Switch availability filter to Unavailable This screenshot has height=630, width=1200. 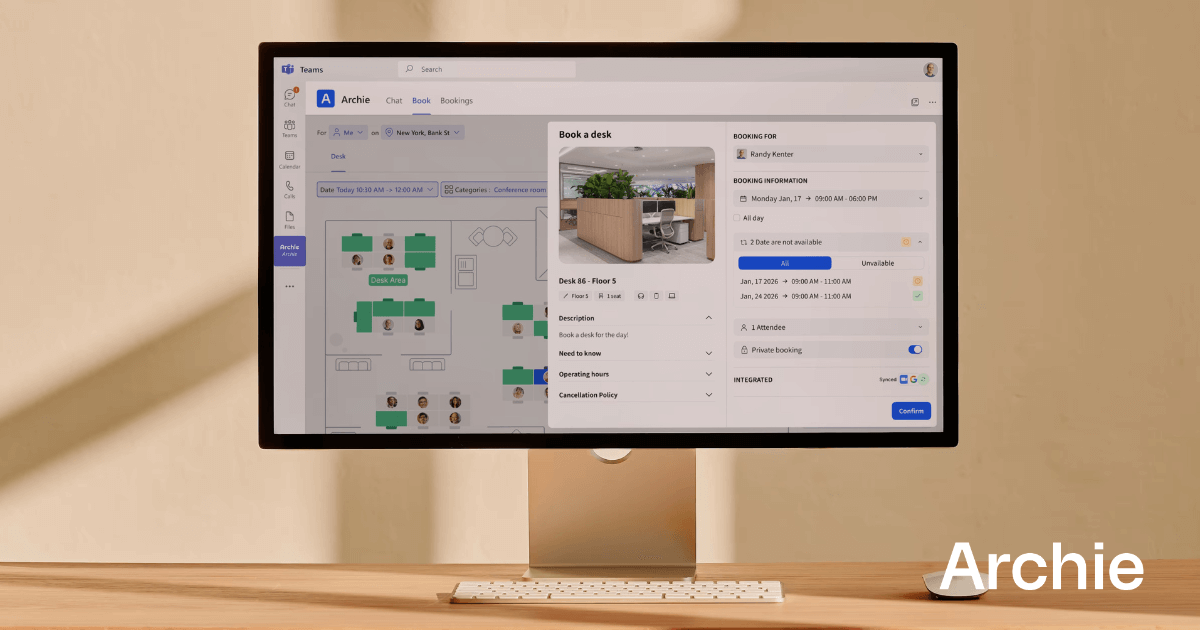point(879,262)
